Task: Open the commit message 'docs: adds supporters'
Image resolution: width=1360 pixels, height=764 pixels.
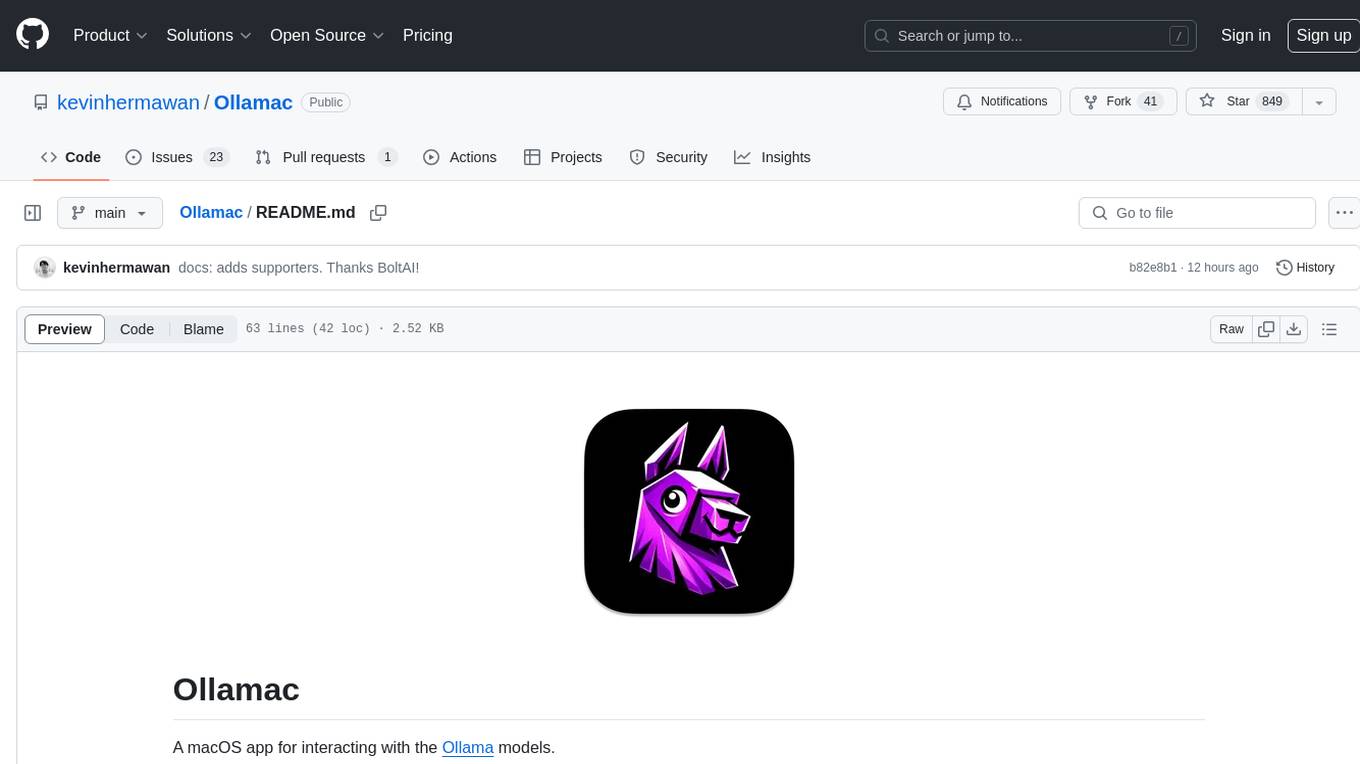Action: (298, 268)
